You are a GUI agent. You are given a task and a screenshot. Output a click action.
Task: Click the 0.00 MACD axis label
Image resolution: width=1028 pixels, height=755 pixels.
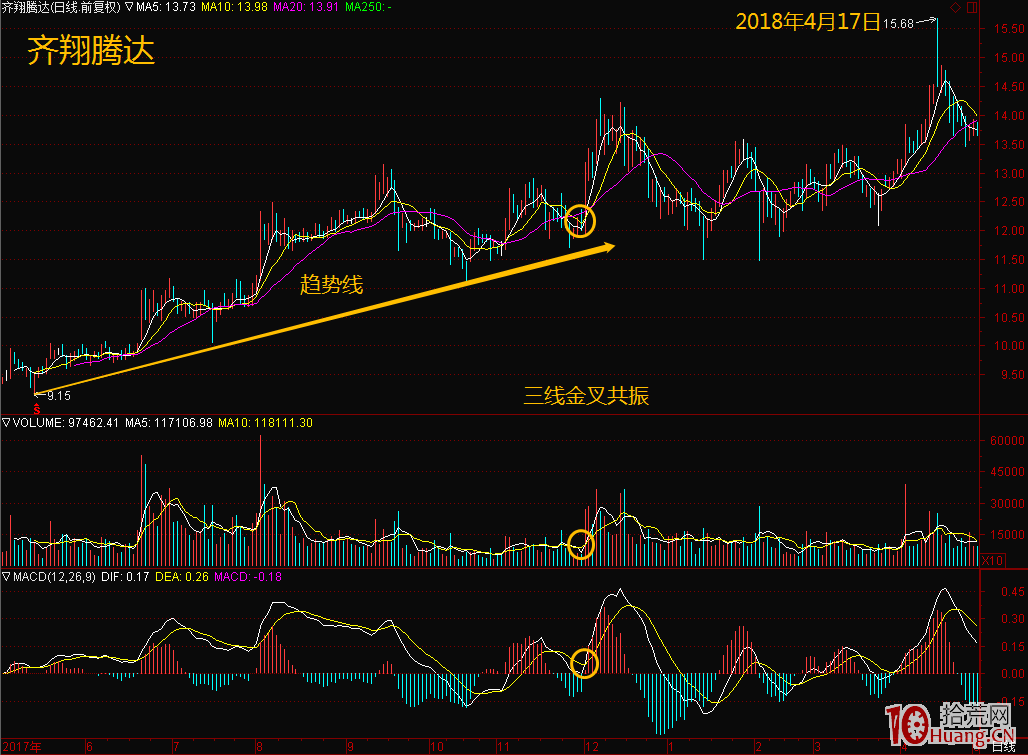pos(1012,673)
